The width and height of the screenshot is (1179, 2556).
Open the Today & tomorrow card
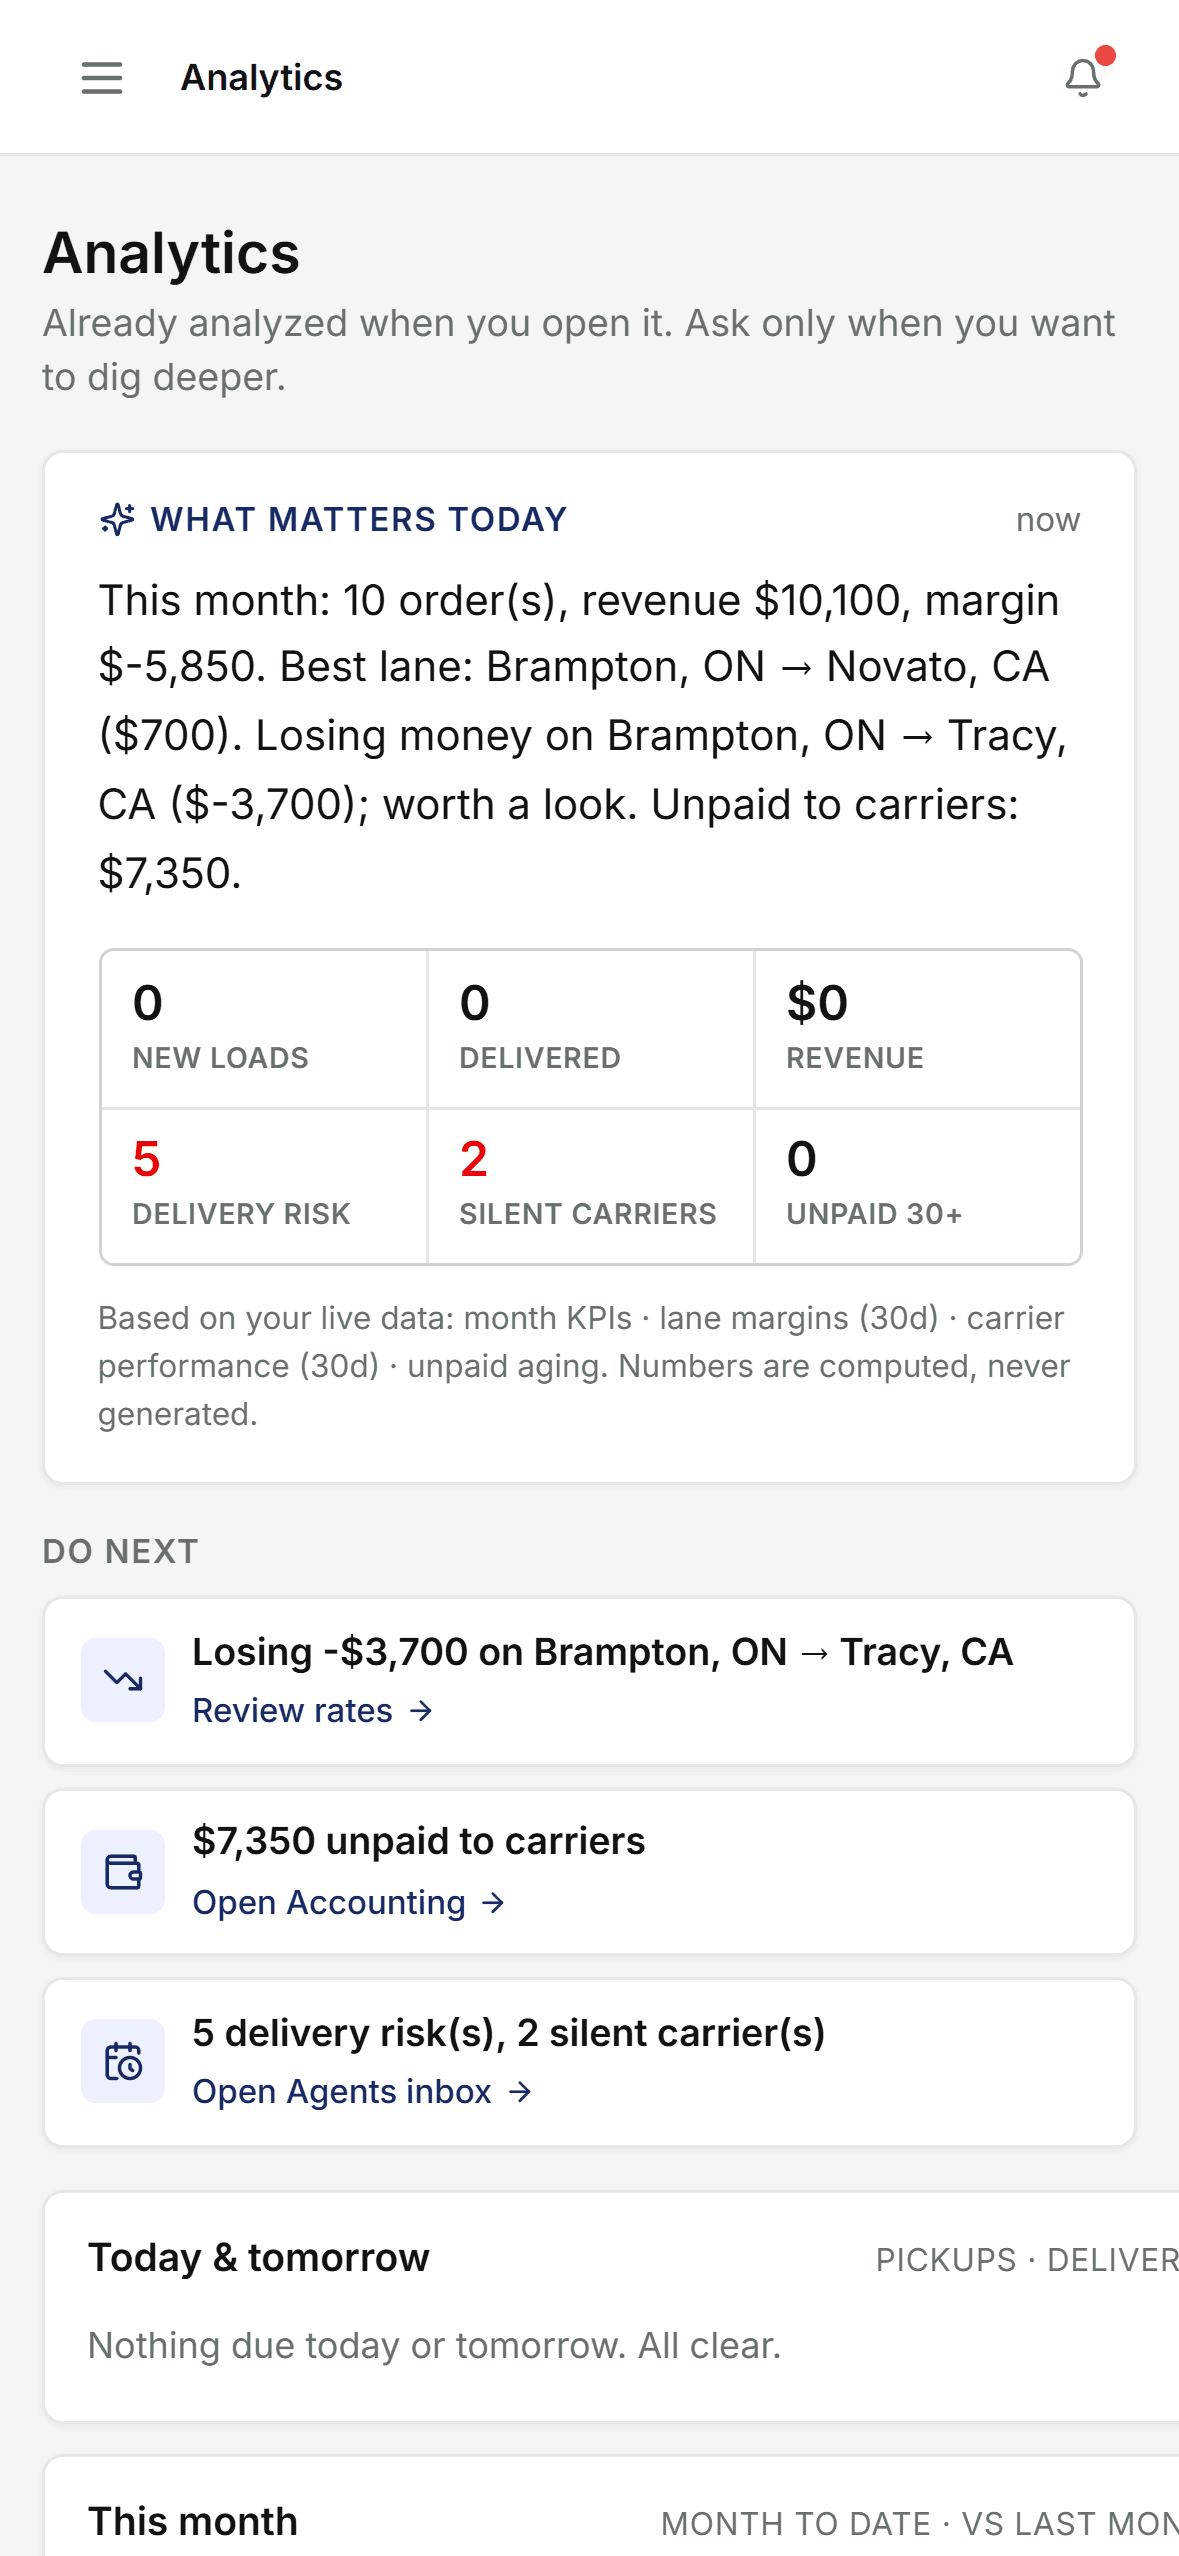coord(611,2306)
